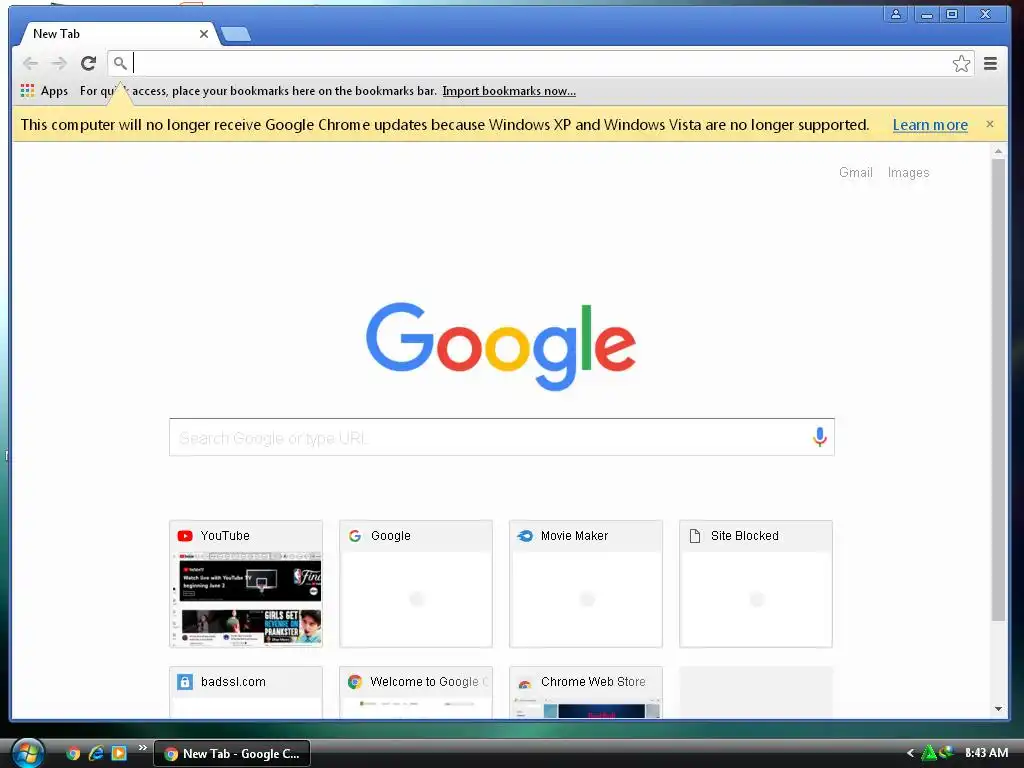1024x768 pixels.
Task: Click the Back navigation arrow
Action: [x=30, y=63]
